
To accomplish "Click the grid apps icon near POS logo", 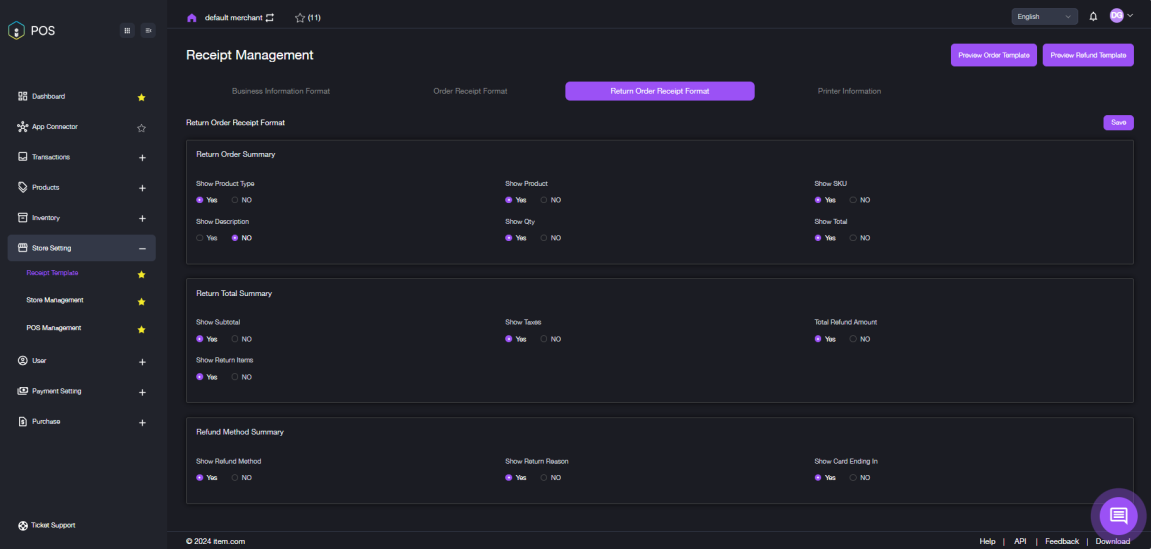I will (x=127, y=30).
